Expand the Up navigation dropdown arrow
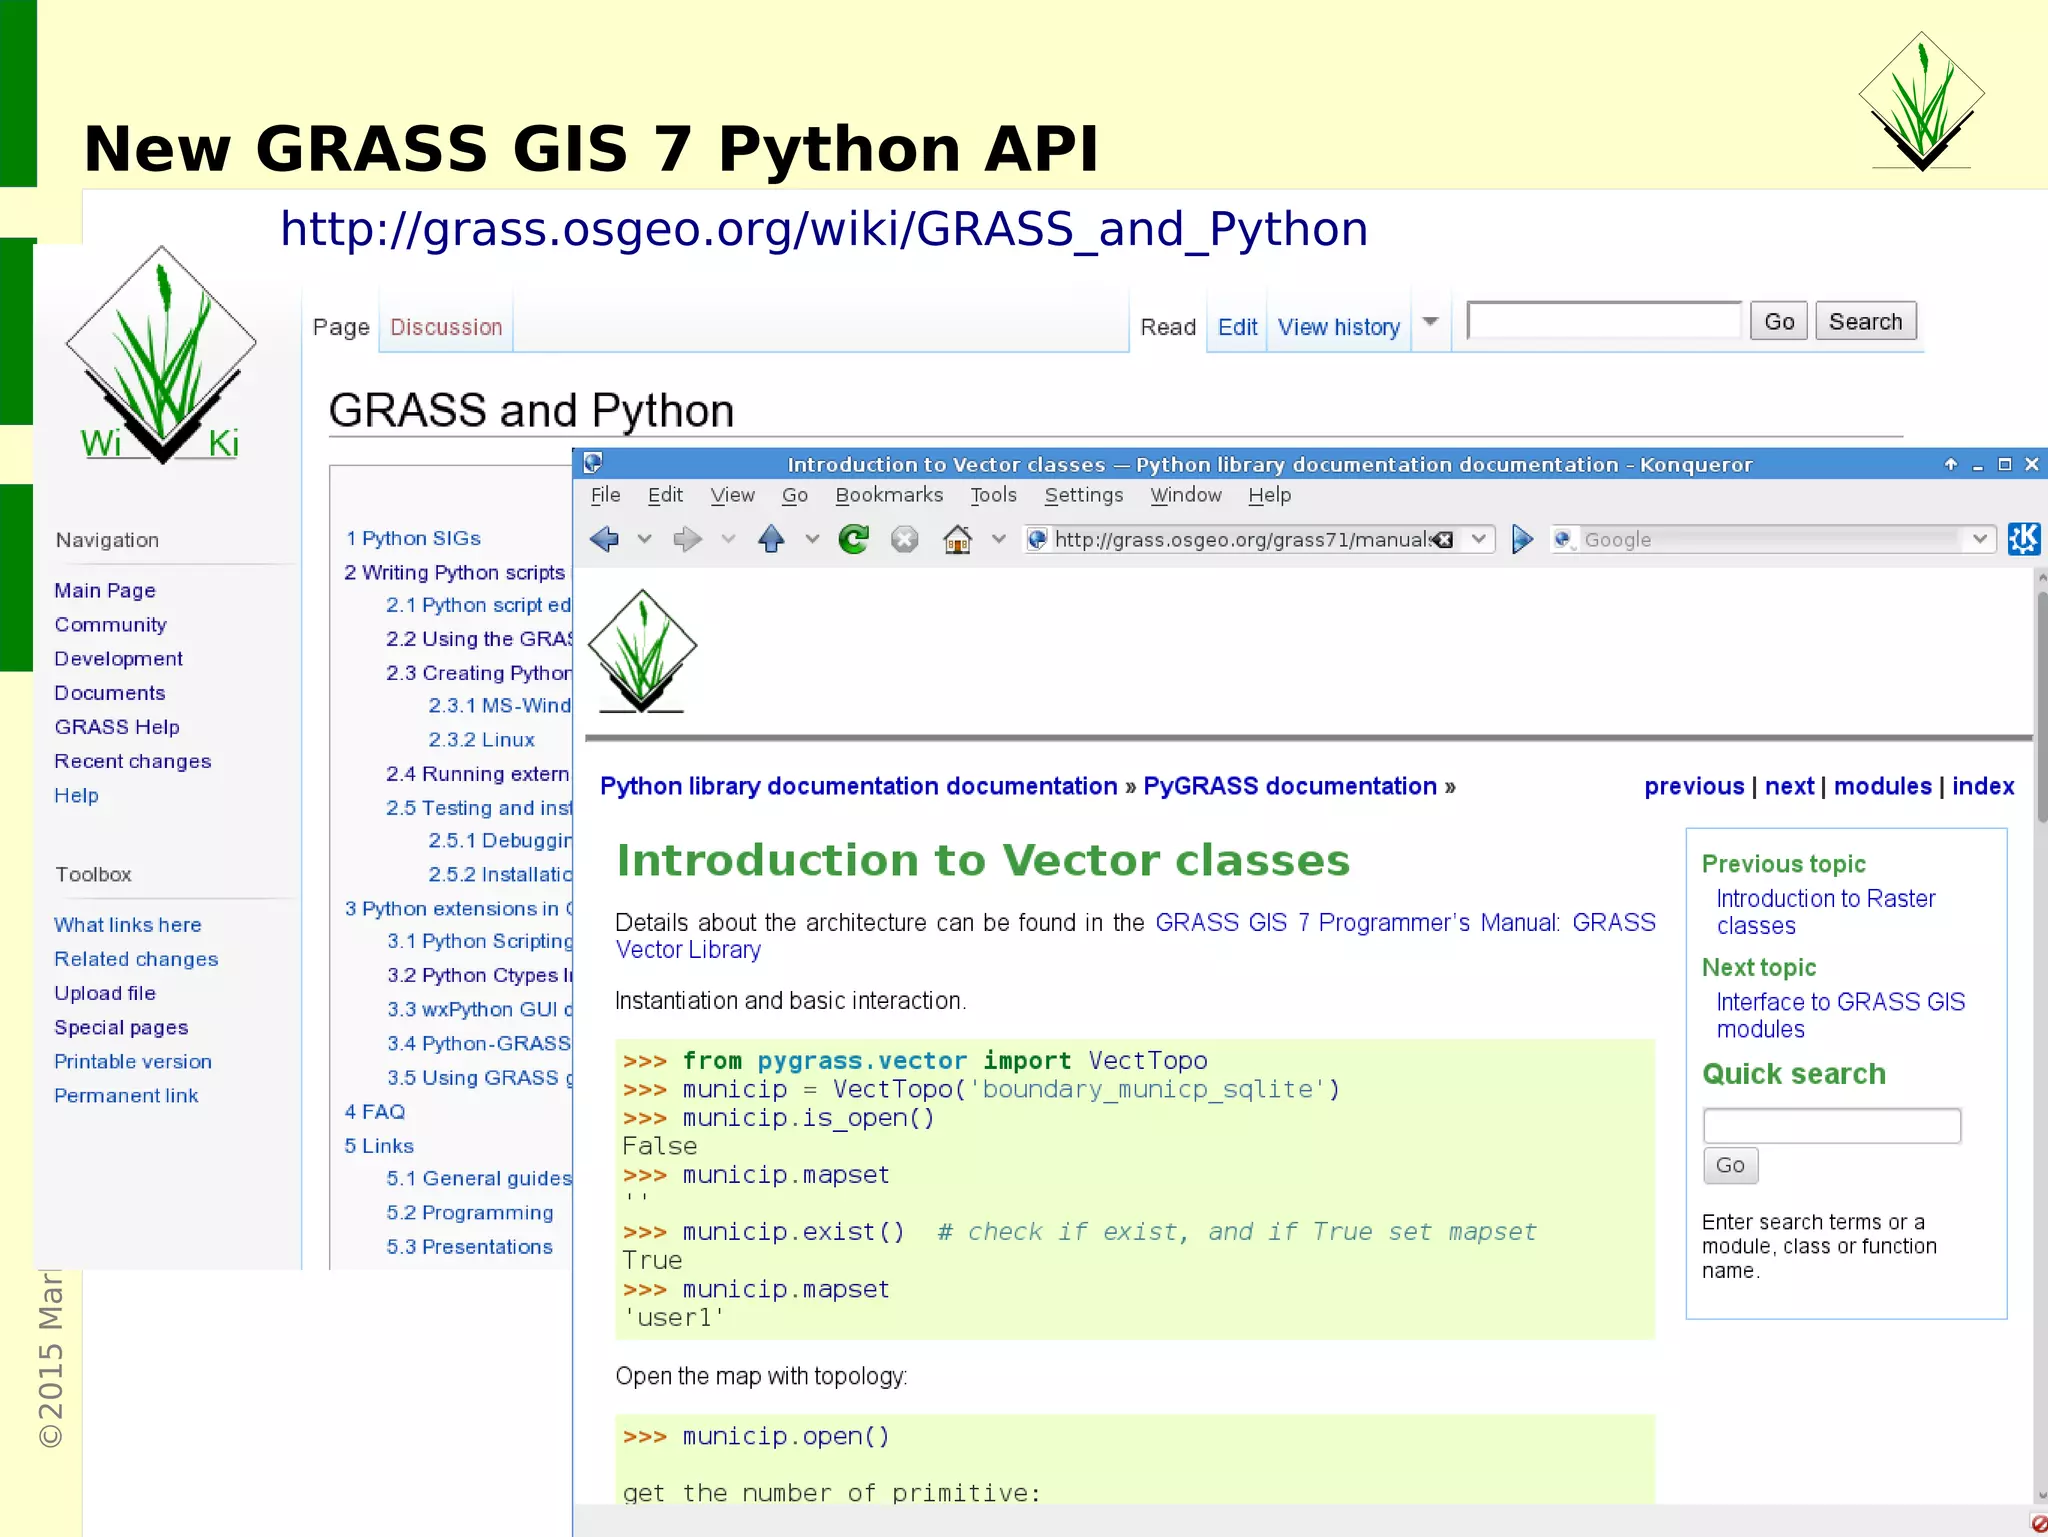 coord(813,540)
